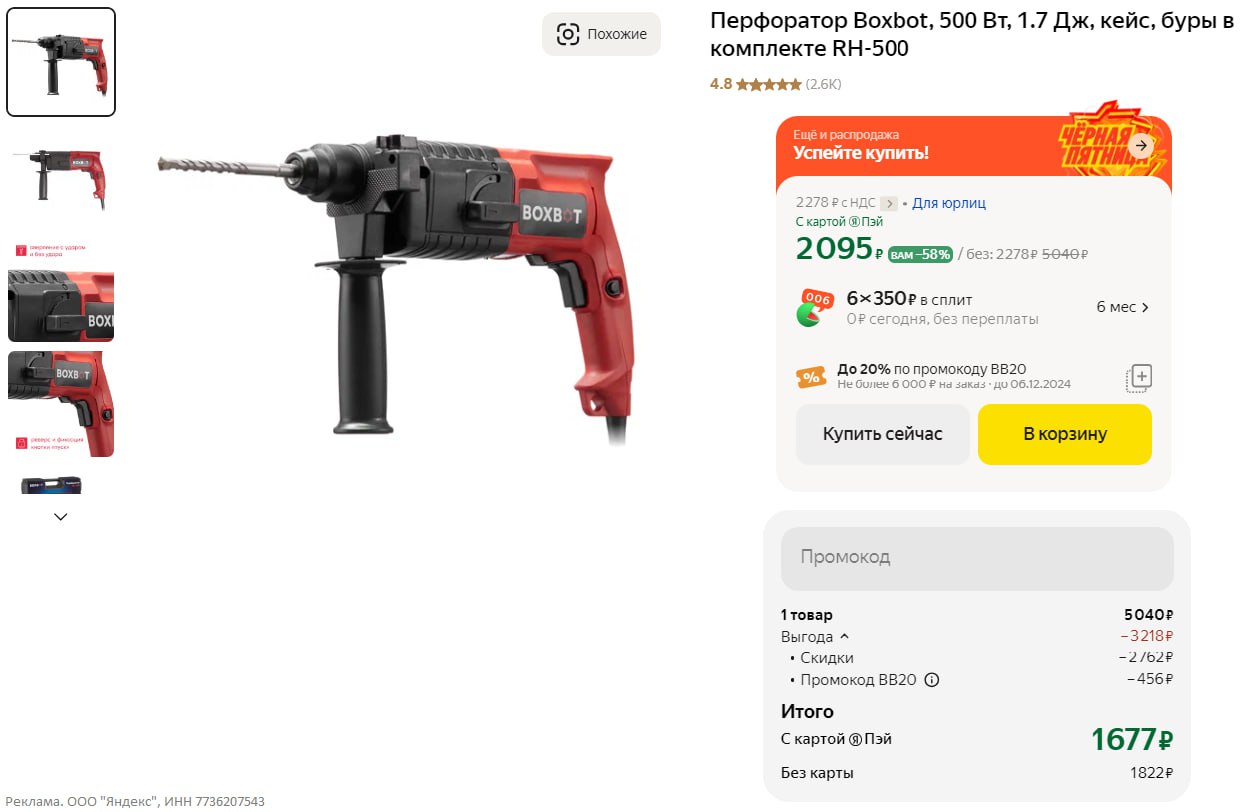Expand the 6 мес split term options
Image resolution: width=1242 pixels, height=812 pixels.
pos(1123,307)
